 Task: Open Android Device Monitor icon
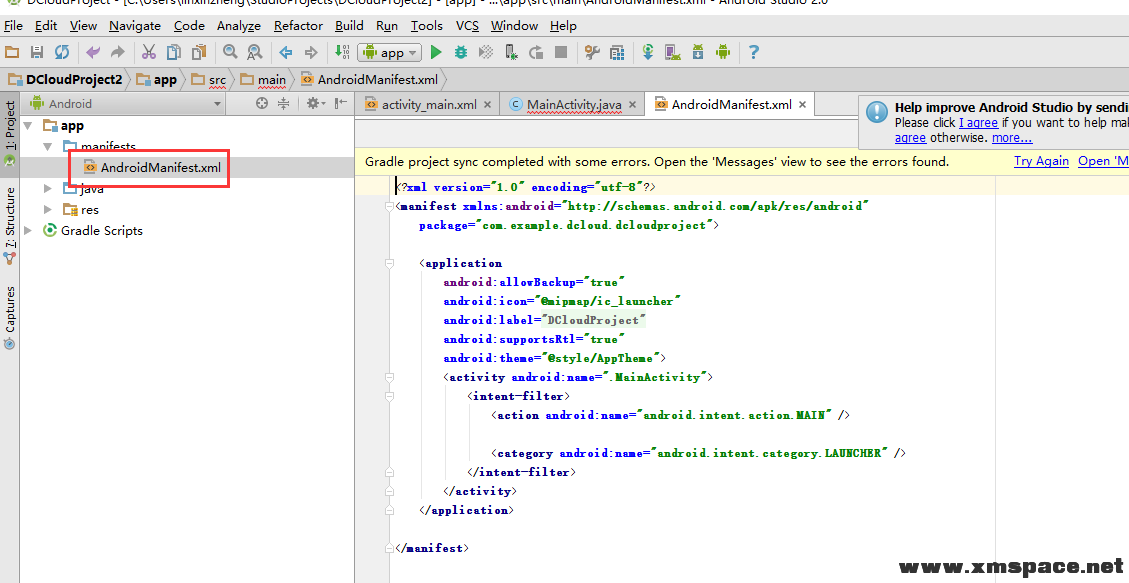pos(723,53)
